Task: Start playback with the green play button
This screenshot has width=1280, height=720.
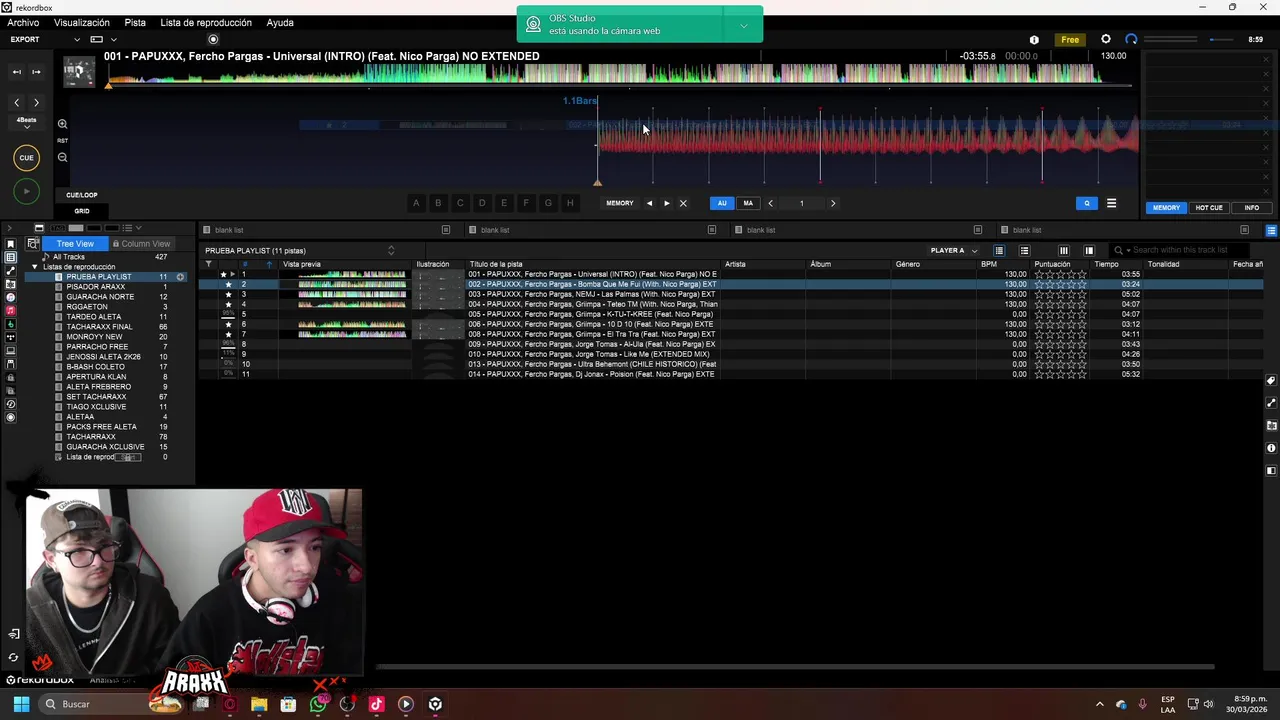Action: (x=27, y=191)
